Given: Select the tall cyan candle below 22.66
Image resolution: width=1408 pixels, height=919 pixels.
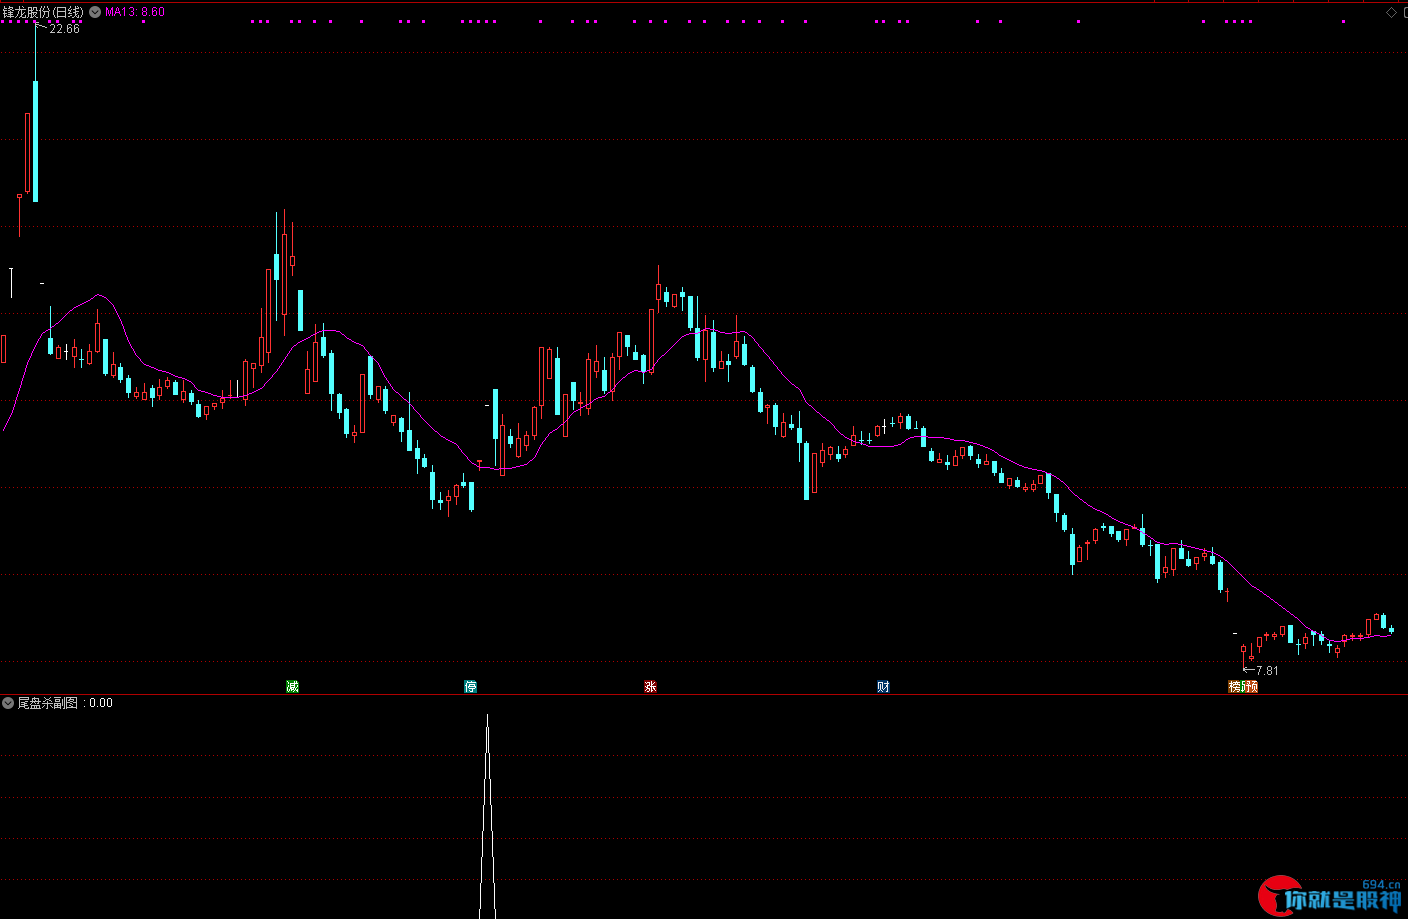Looking at the screenshot, I should (x=35, y=141).
